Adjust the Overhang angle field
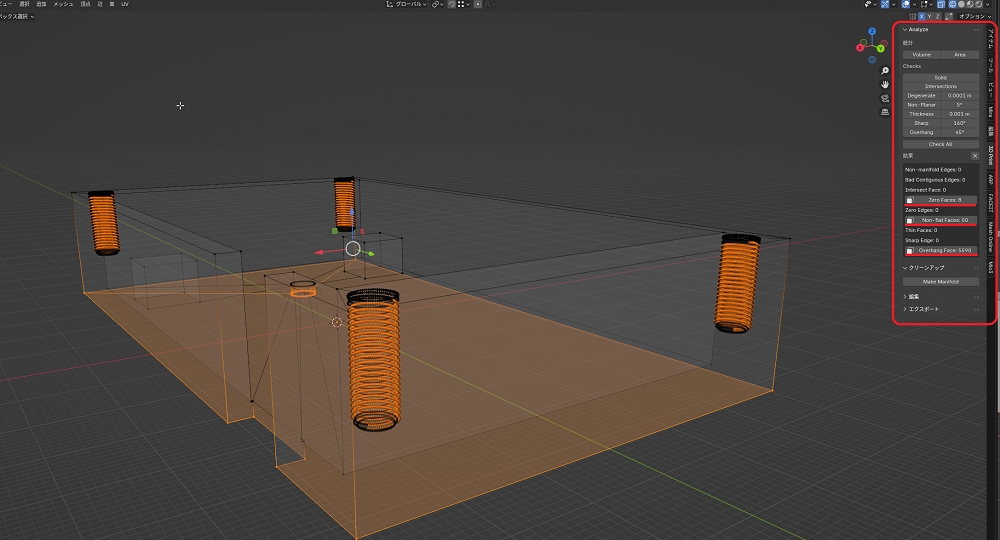The width and height of the screenshot is (1000, 540). pyautogui.click(x=959, y=132)
